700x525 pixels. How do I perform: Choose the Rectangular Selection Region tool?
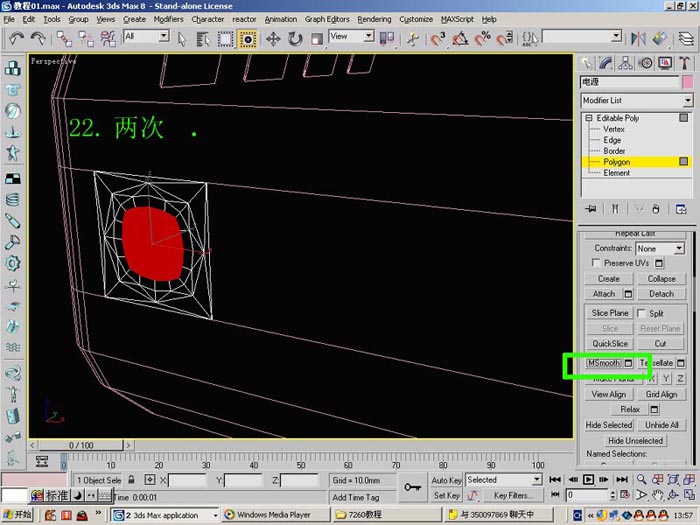coord(225,39)
